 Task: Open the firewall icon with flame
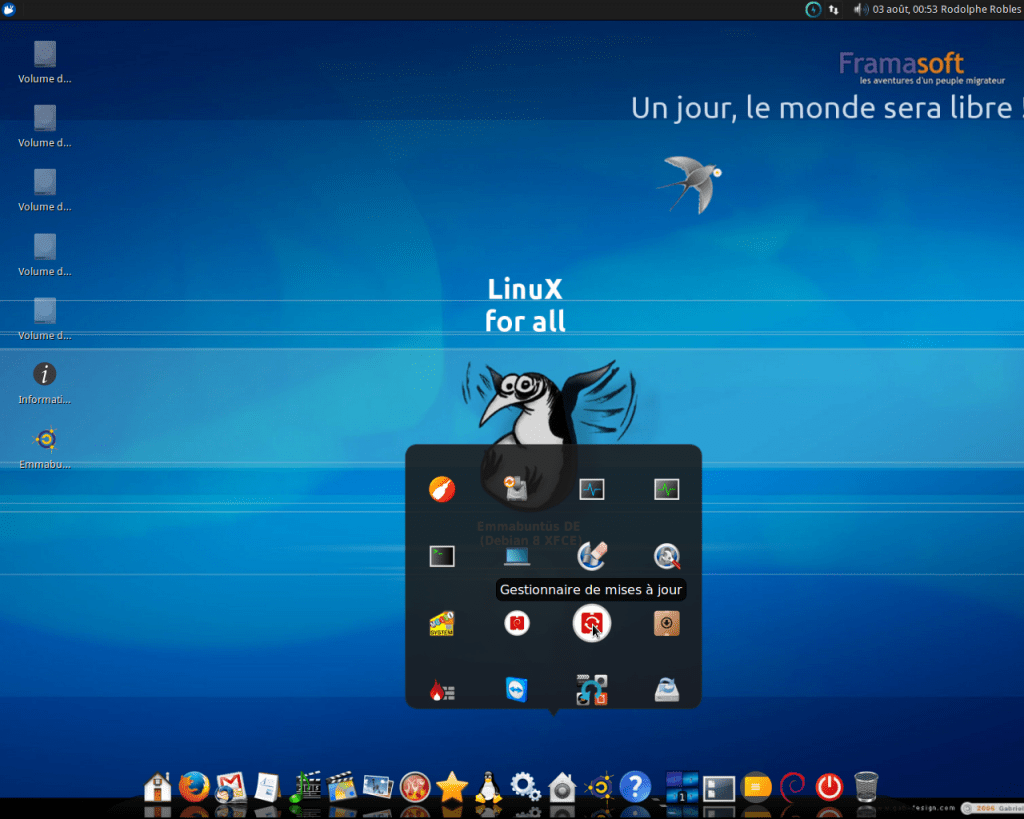[x=442, y=690]
